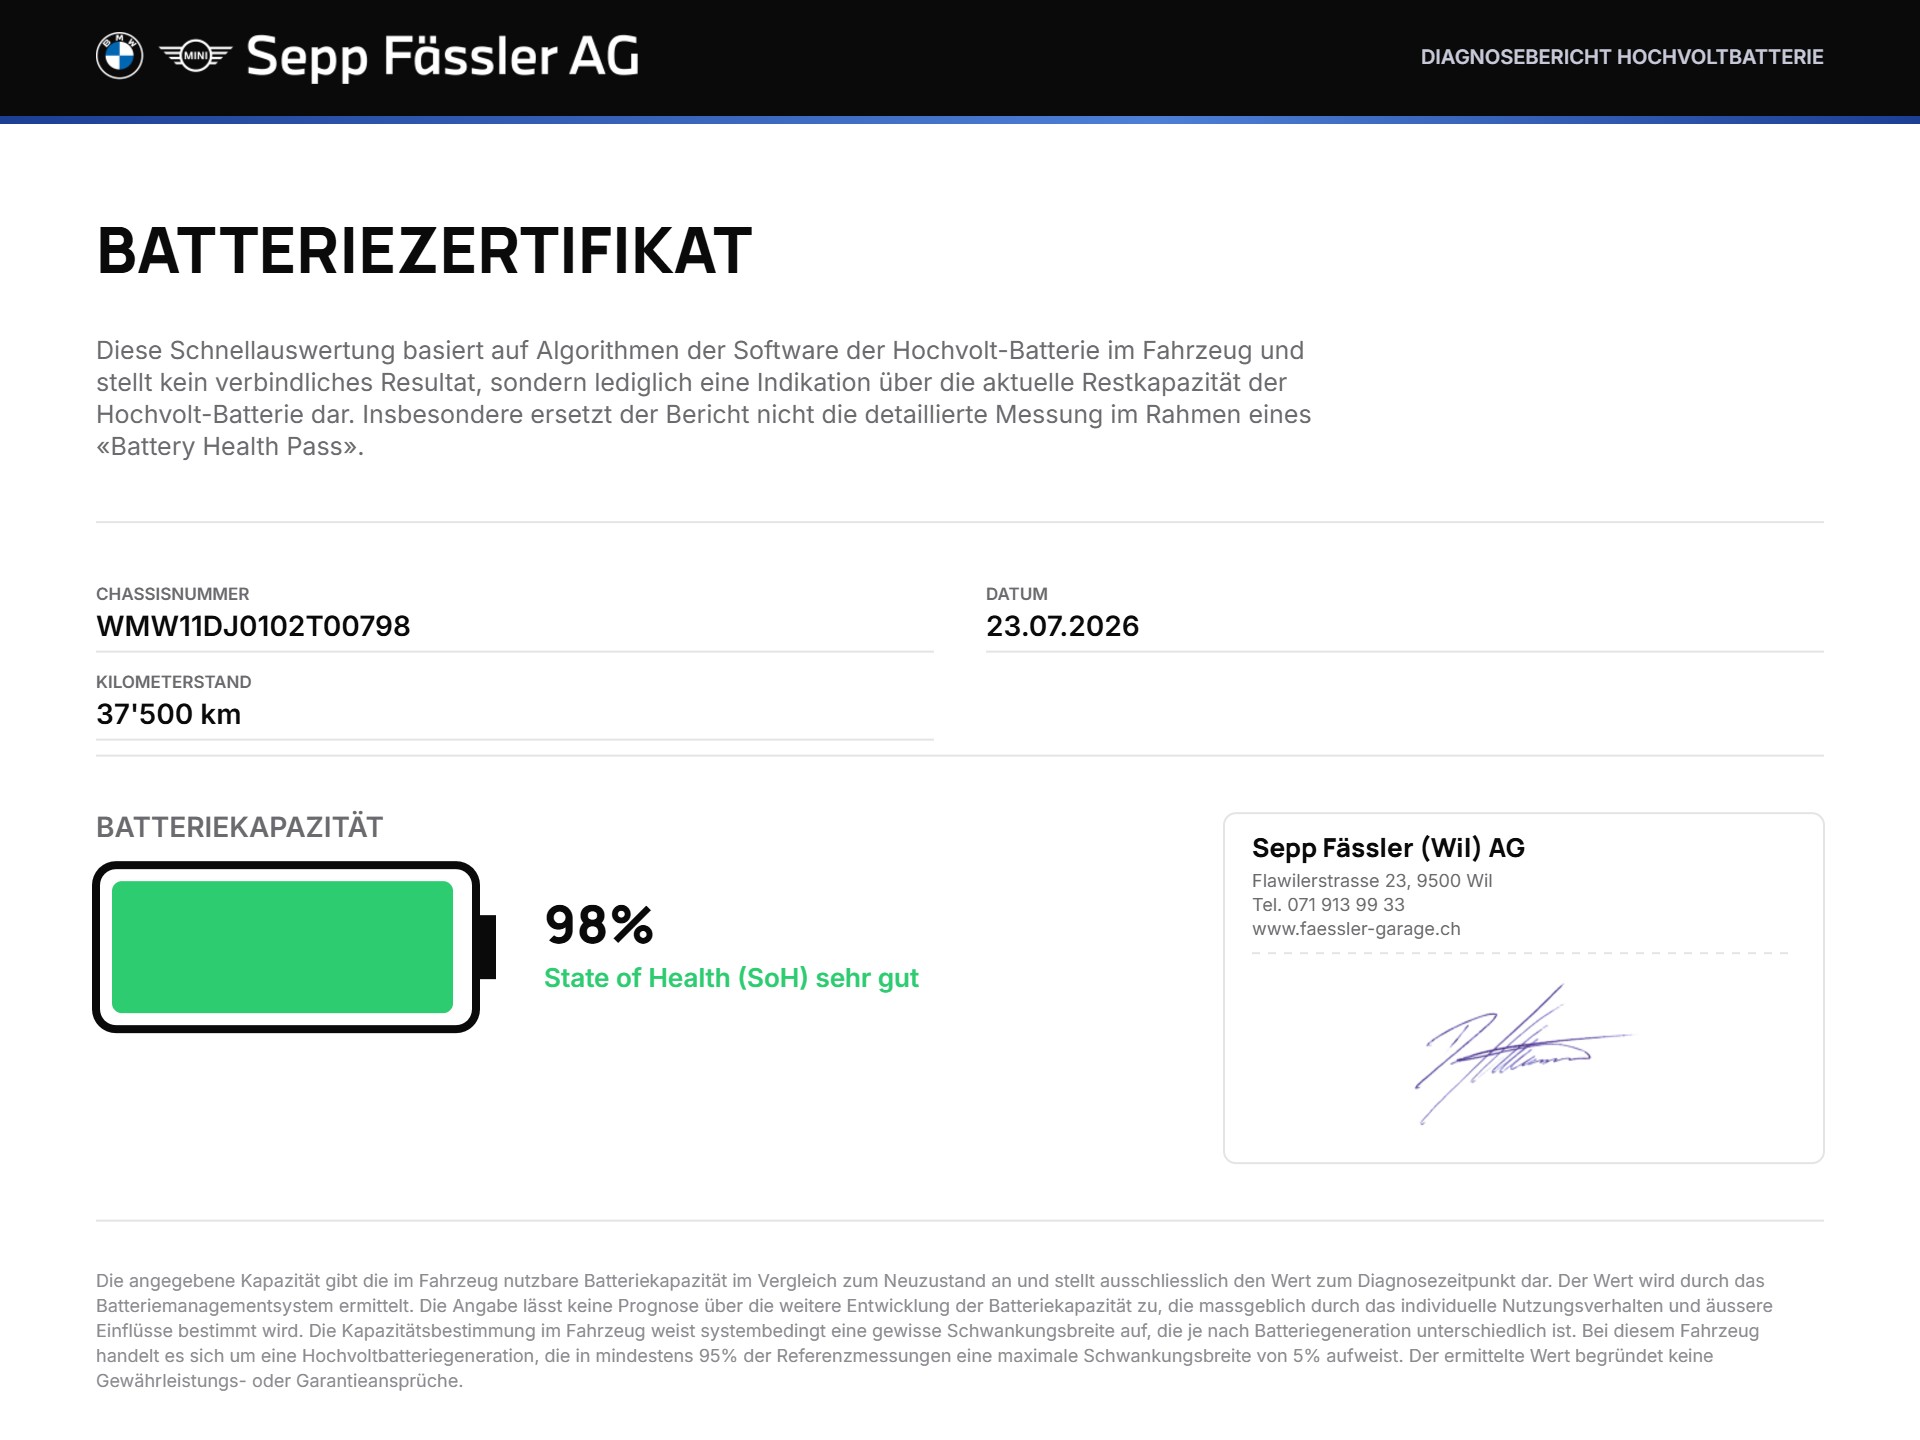Click the black battery terminal tip

click(x=488, y=946)
